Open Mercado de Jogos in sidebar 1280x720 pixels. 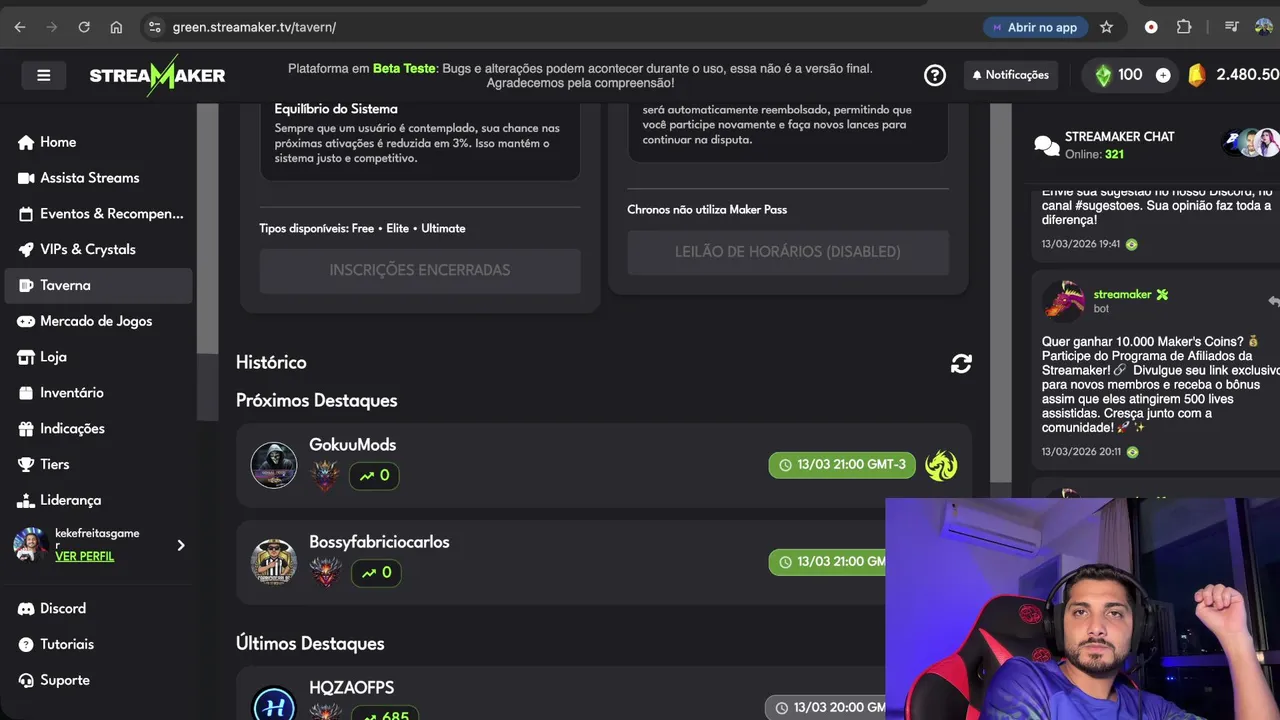point(98,321)
